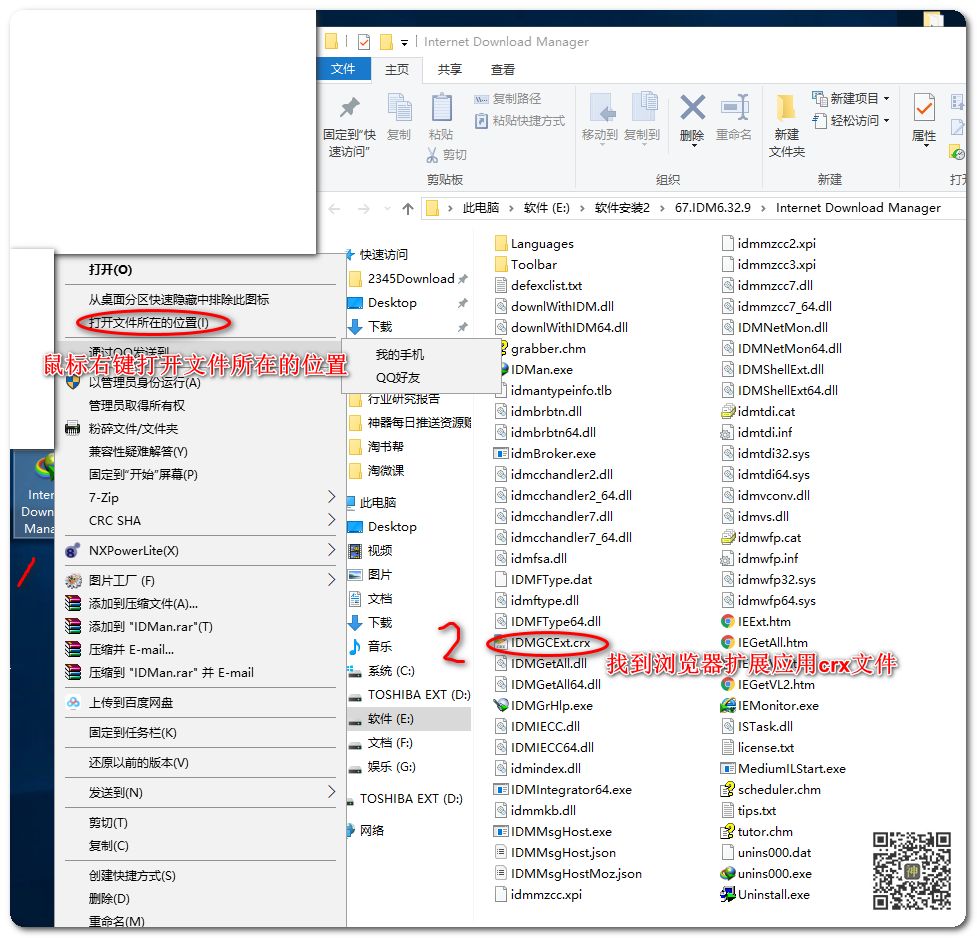Screen dimensions: 977x938
Task: Click the Pin to Quick access ribbon icon
Action: click(x=349, y=108)
